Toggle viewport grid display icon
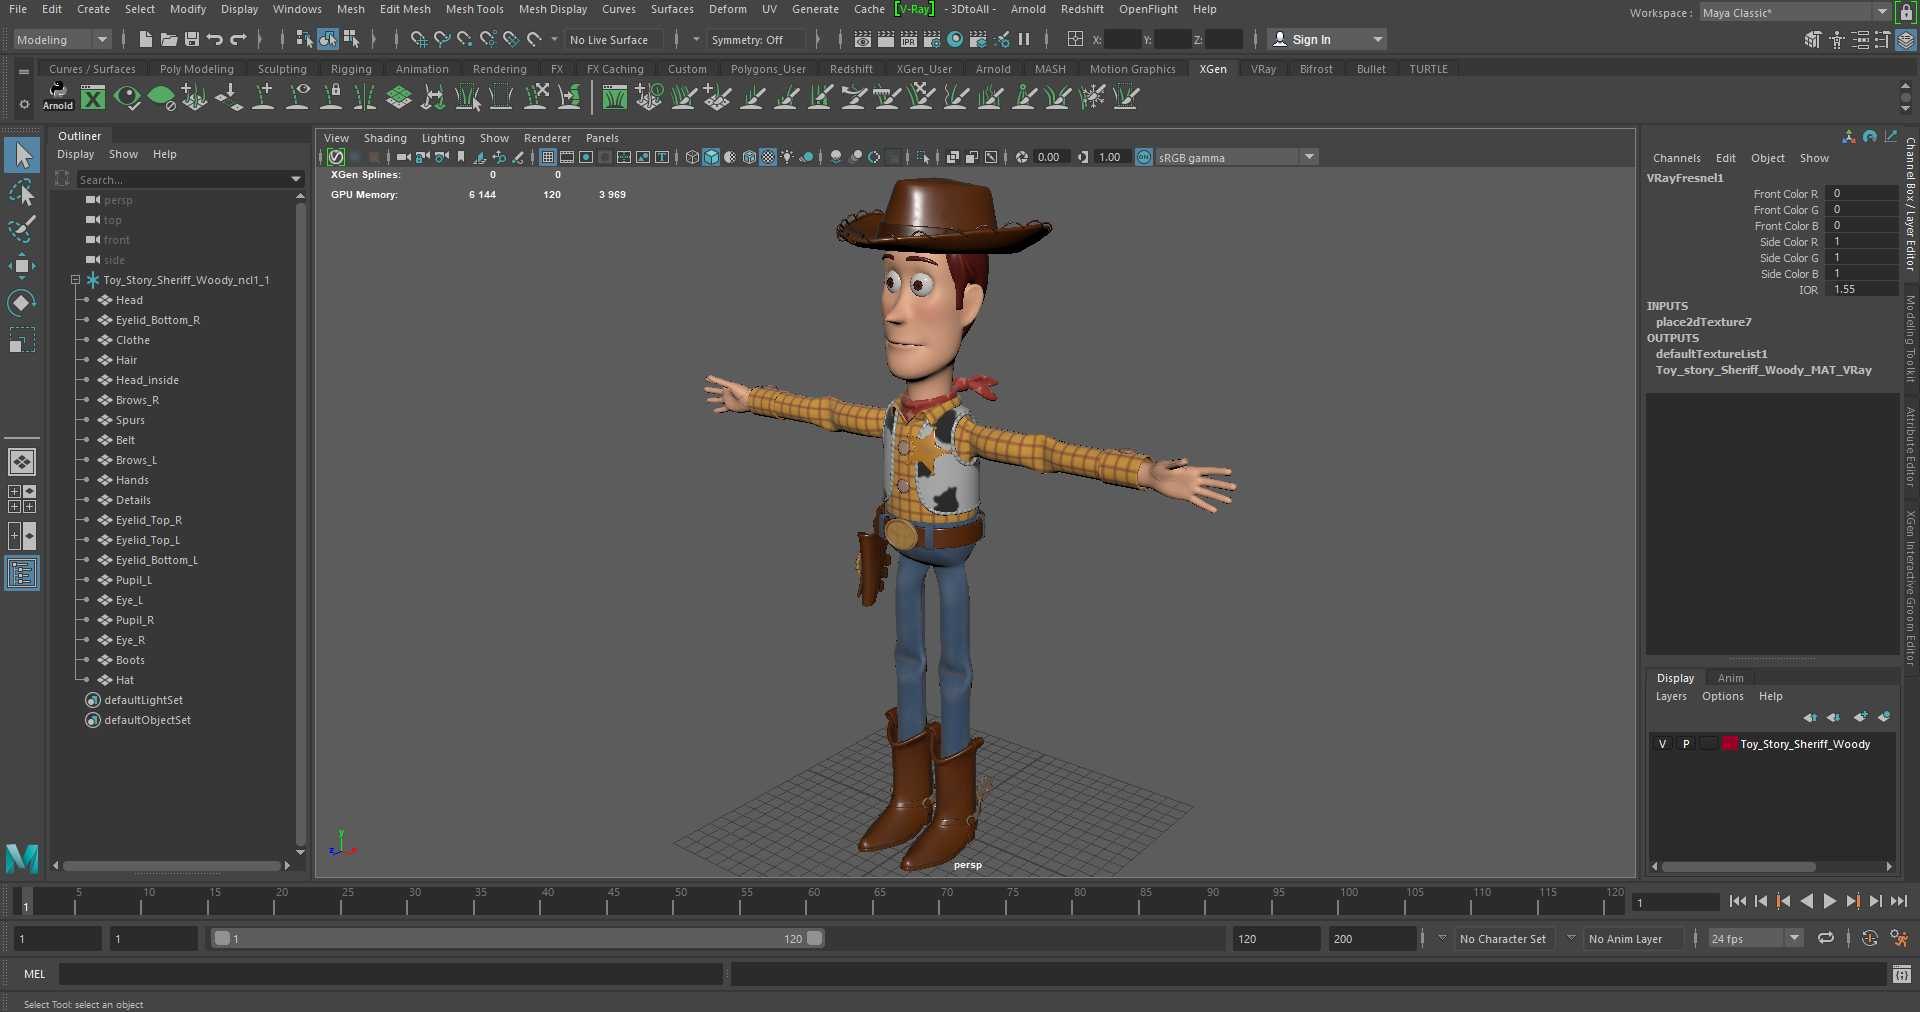The image size is (1920, 1012). tap(548, 157)
